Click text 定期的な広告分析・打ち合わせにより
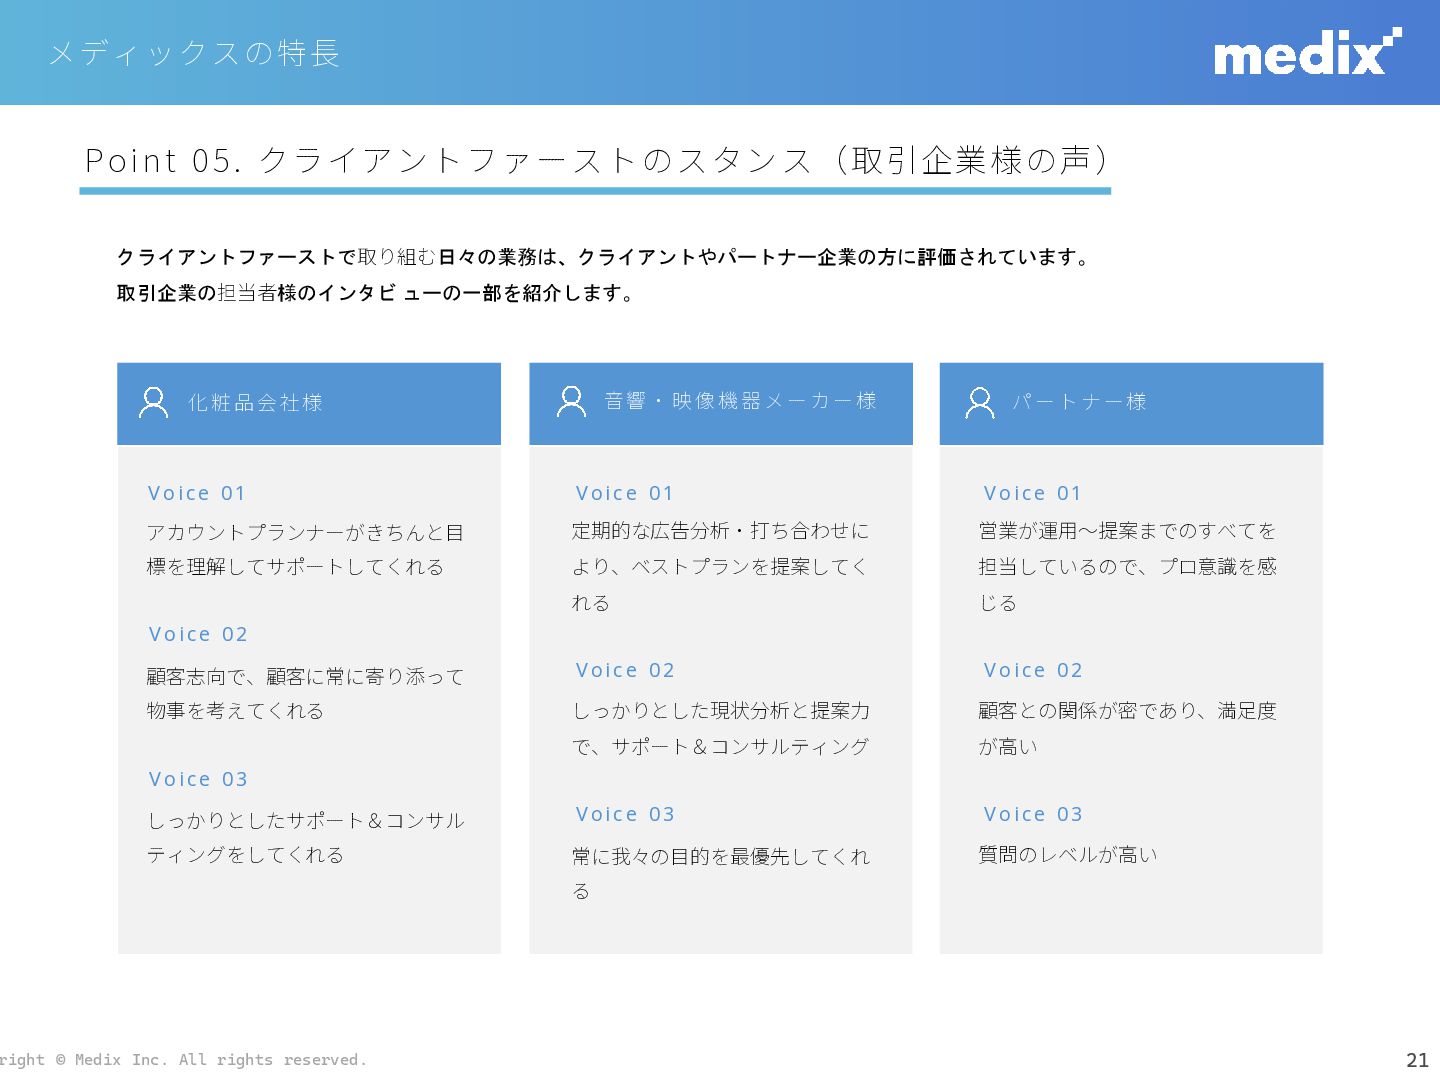1440x1080 pixels. 721,566
